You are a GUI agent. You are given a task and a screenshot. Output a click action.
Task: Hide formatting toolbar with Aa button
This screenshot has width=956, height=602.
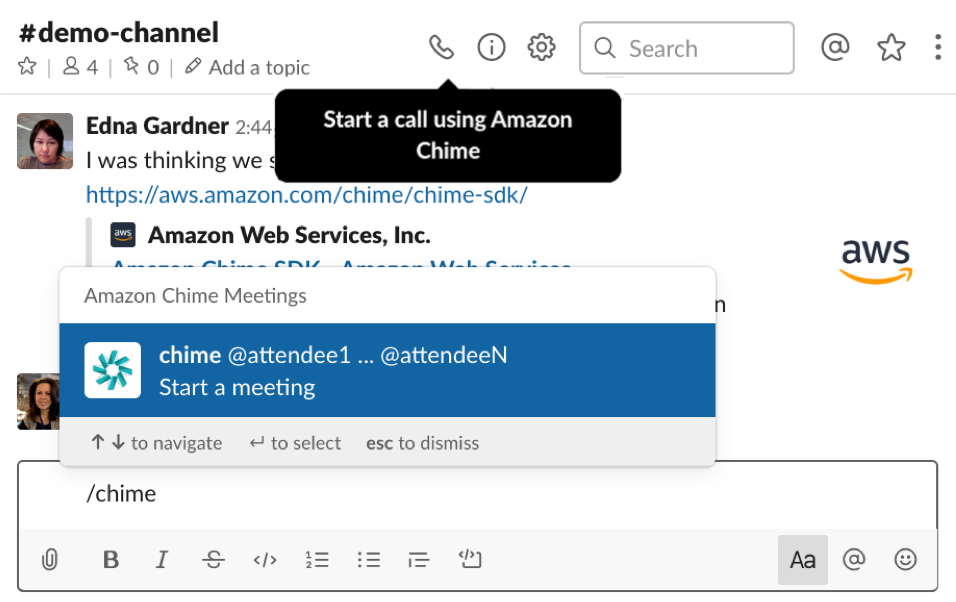click(x=802, y=560)
